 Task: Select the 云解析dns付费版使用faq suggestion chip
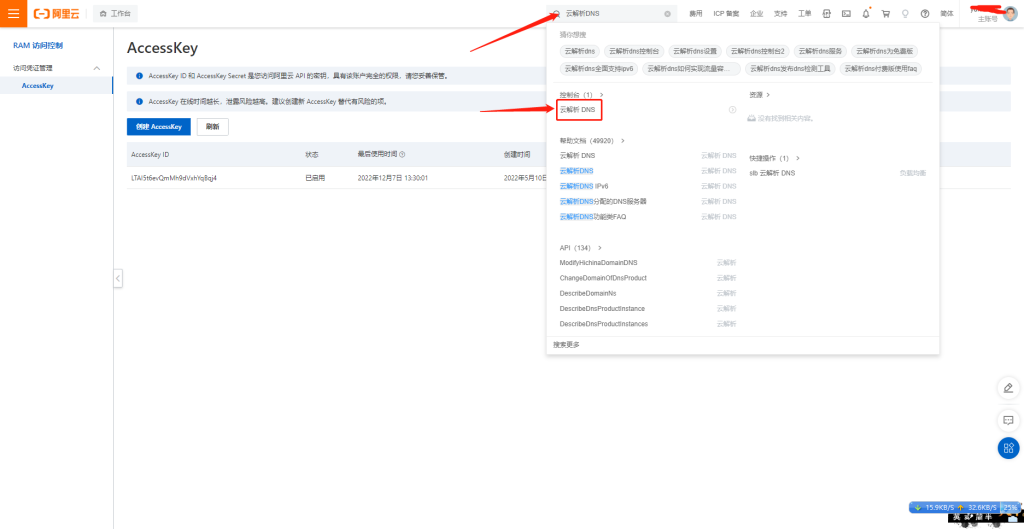(881, 68)
